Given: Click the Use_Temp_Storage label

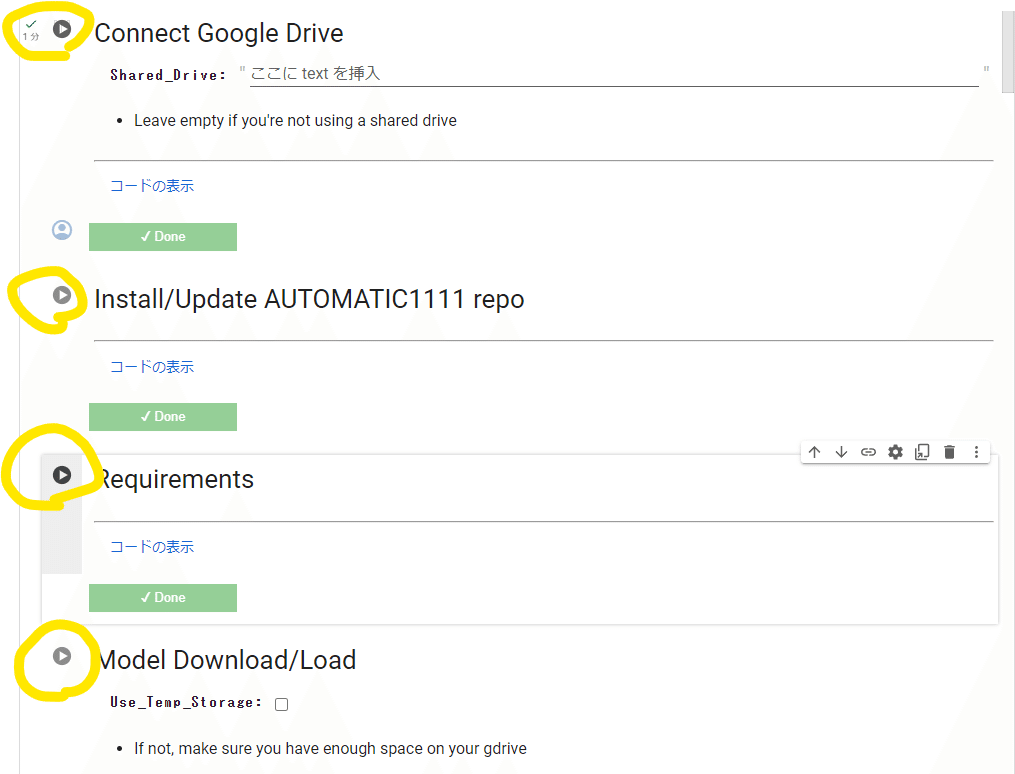Looking at the screenshot, I should [x=186, y=702].
